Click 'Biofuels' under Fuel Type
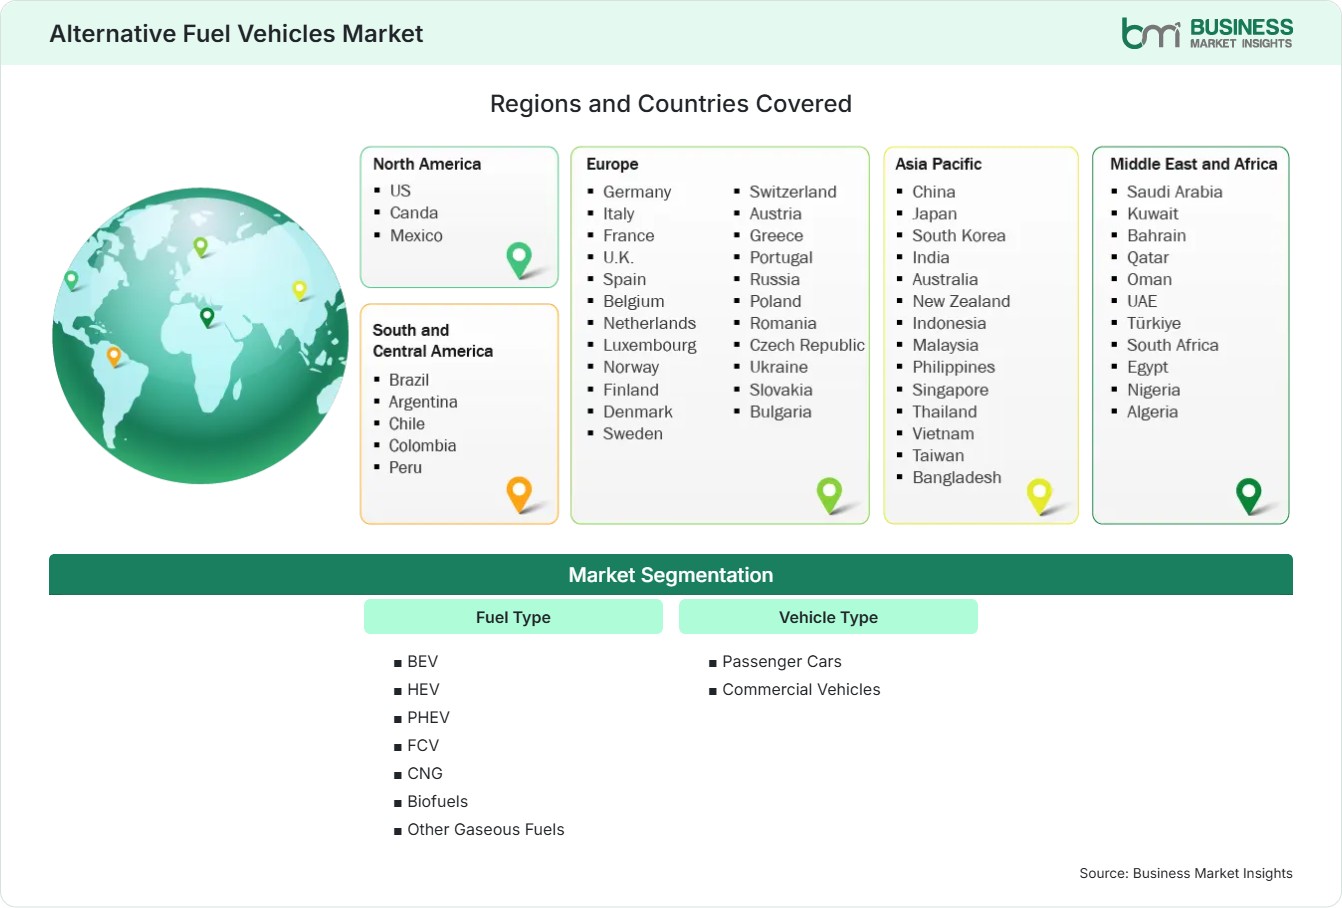 [438, 802]
